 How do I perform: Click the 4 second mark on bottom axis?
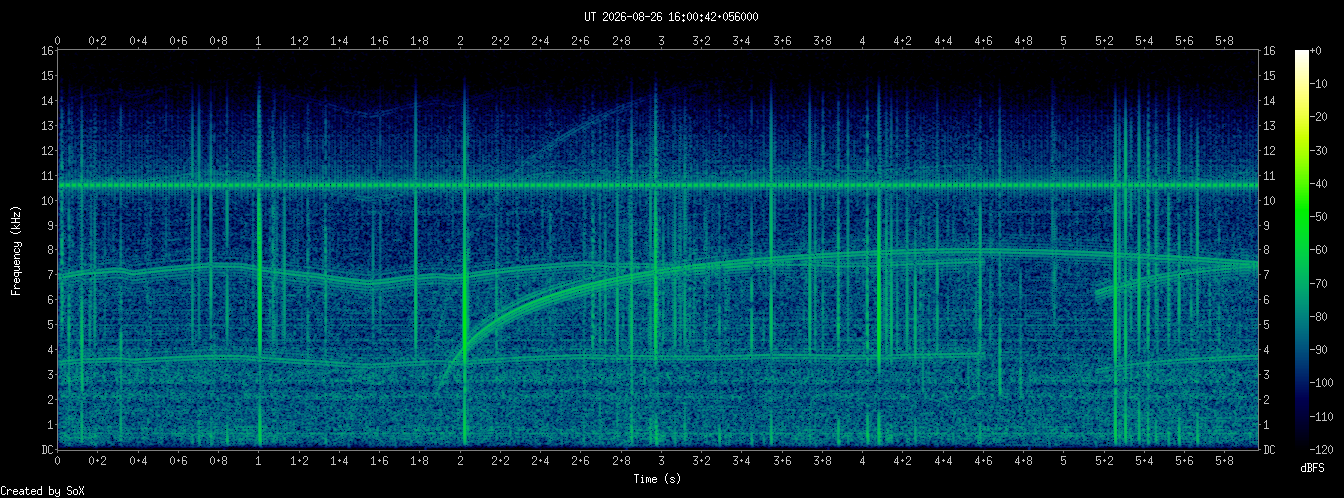(862, 460)
